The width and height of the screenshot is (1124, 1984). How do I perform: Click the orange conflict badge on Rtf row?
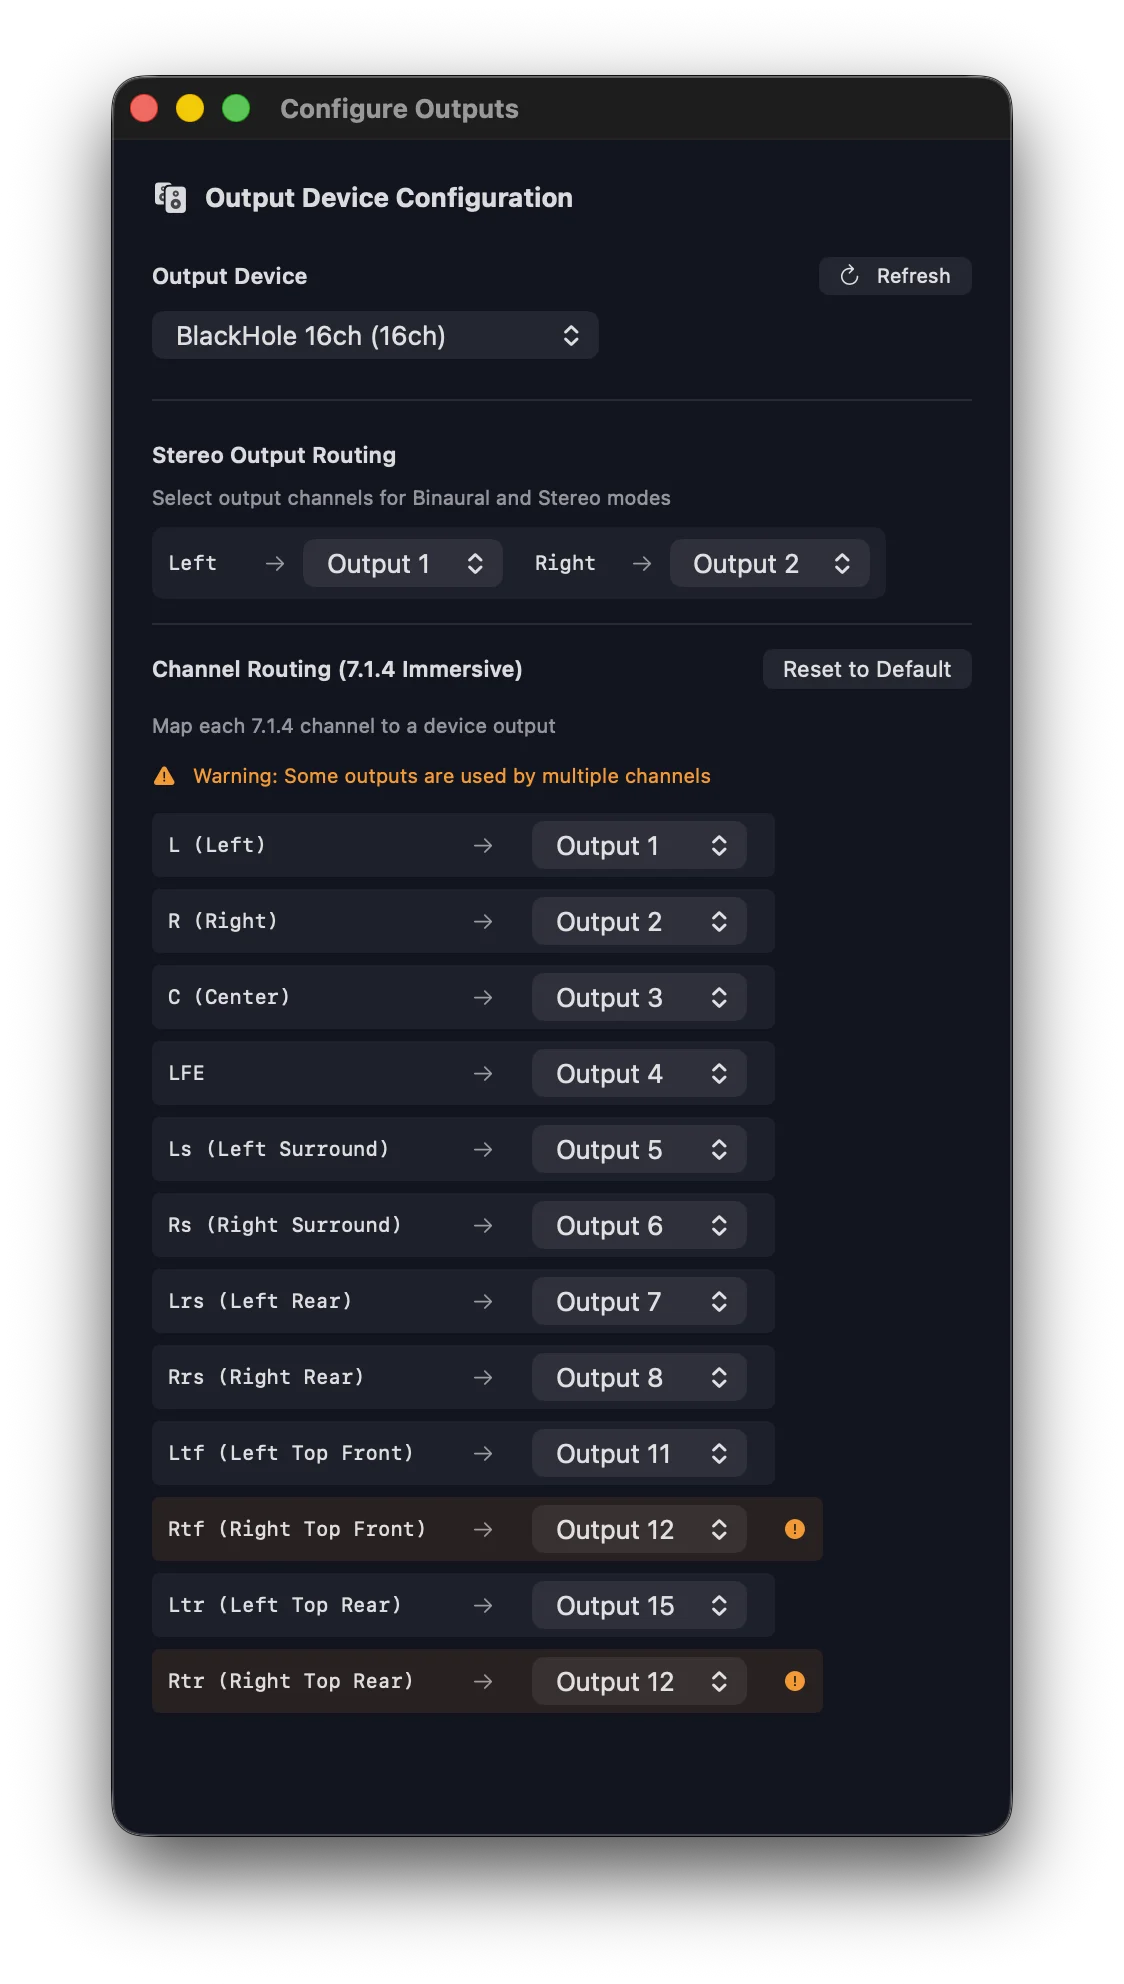tap(794, 1528)
